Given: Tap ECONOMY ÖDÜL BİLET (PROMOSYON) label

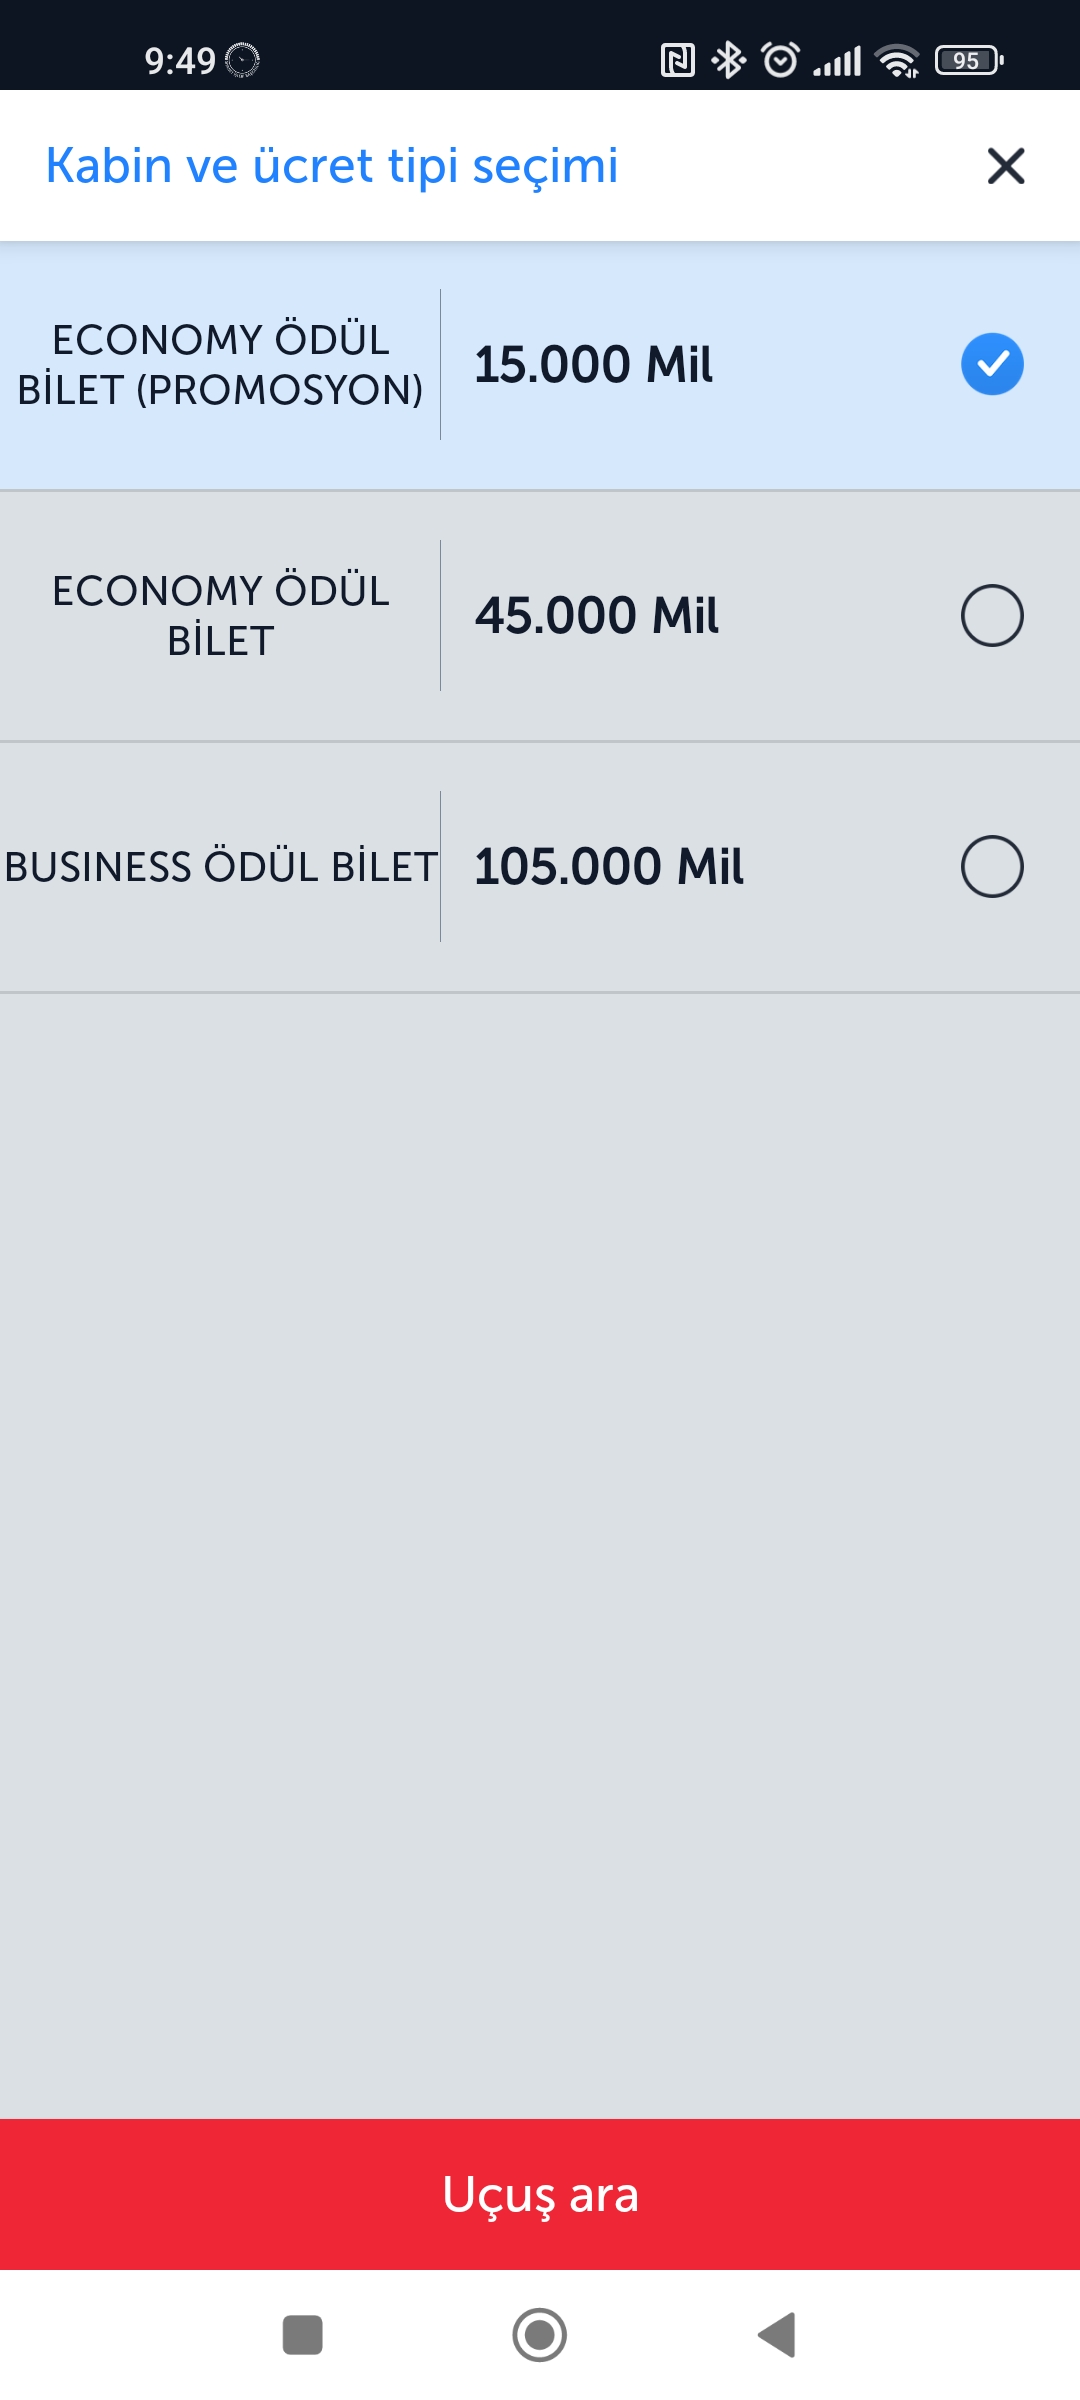Looking at the screenshot, I should coord(220,365).
